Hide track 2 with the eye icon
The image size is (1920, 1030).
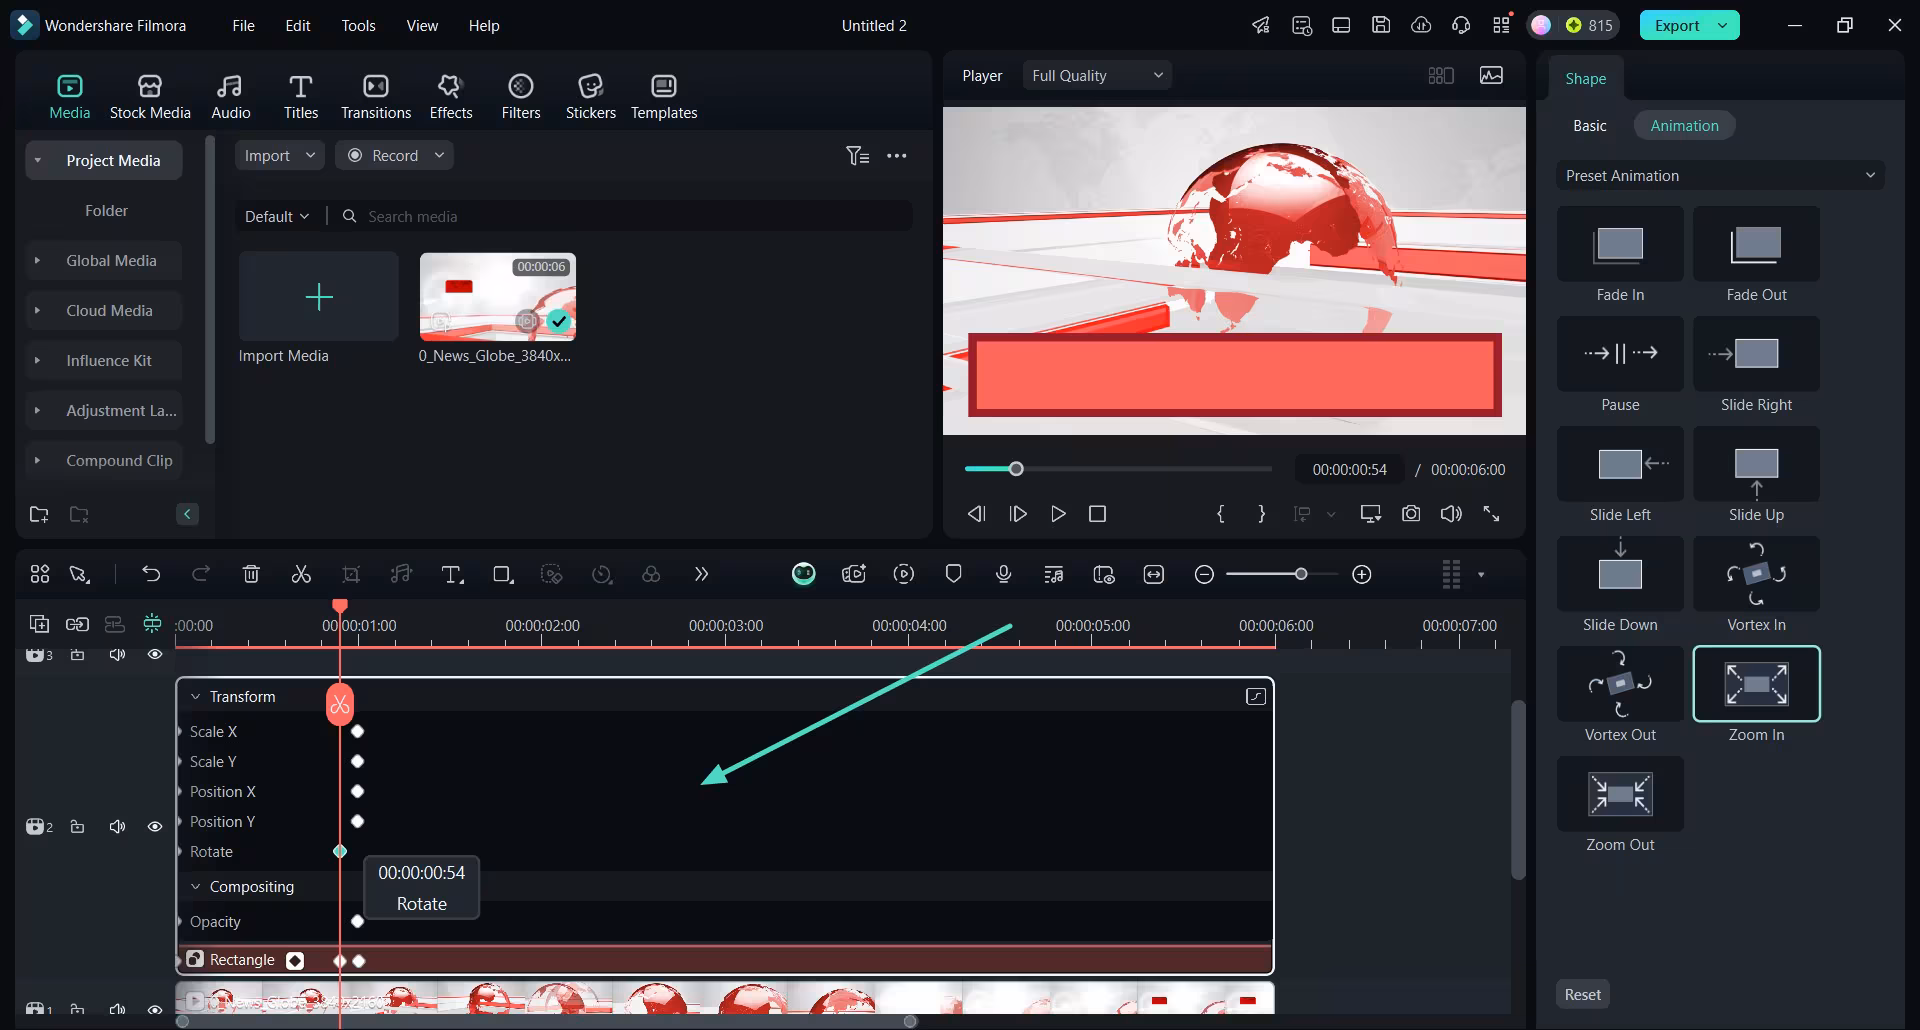coord(155,827)
